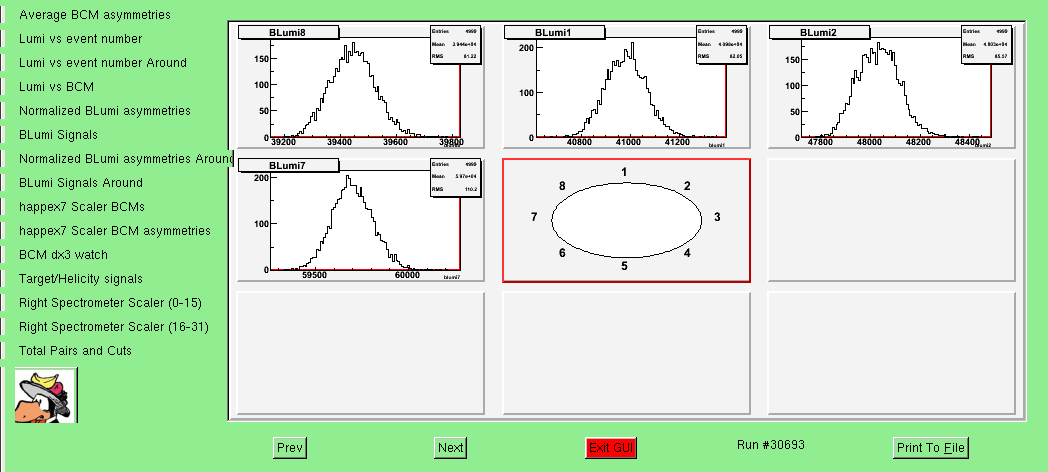Viewport: 1048px width, 472px height.
Task: Select Target/Helicity signals page
Action: click(80, 279)
